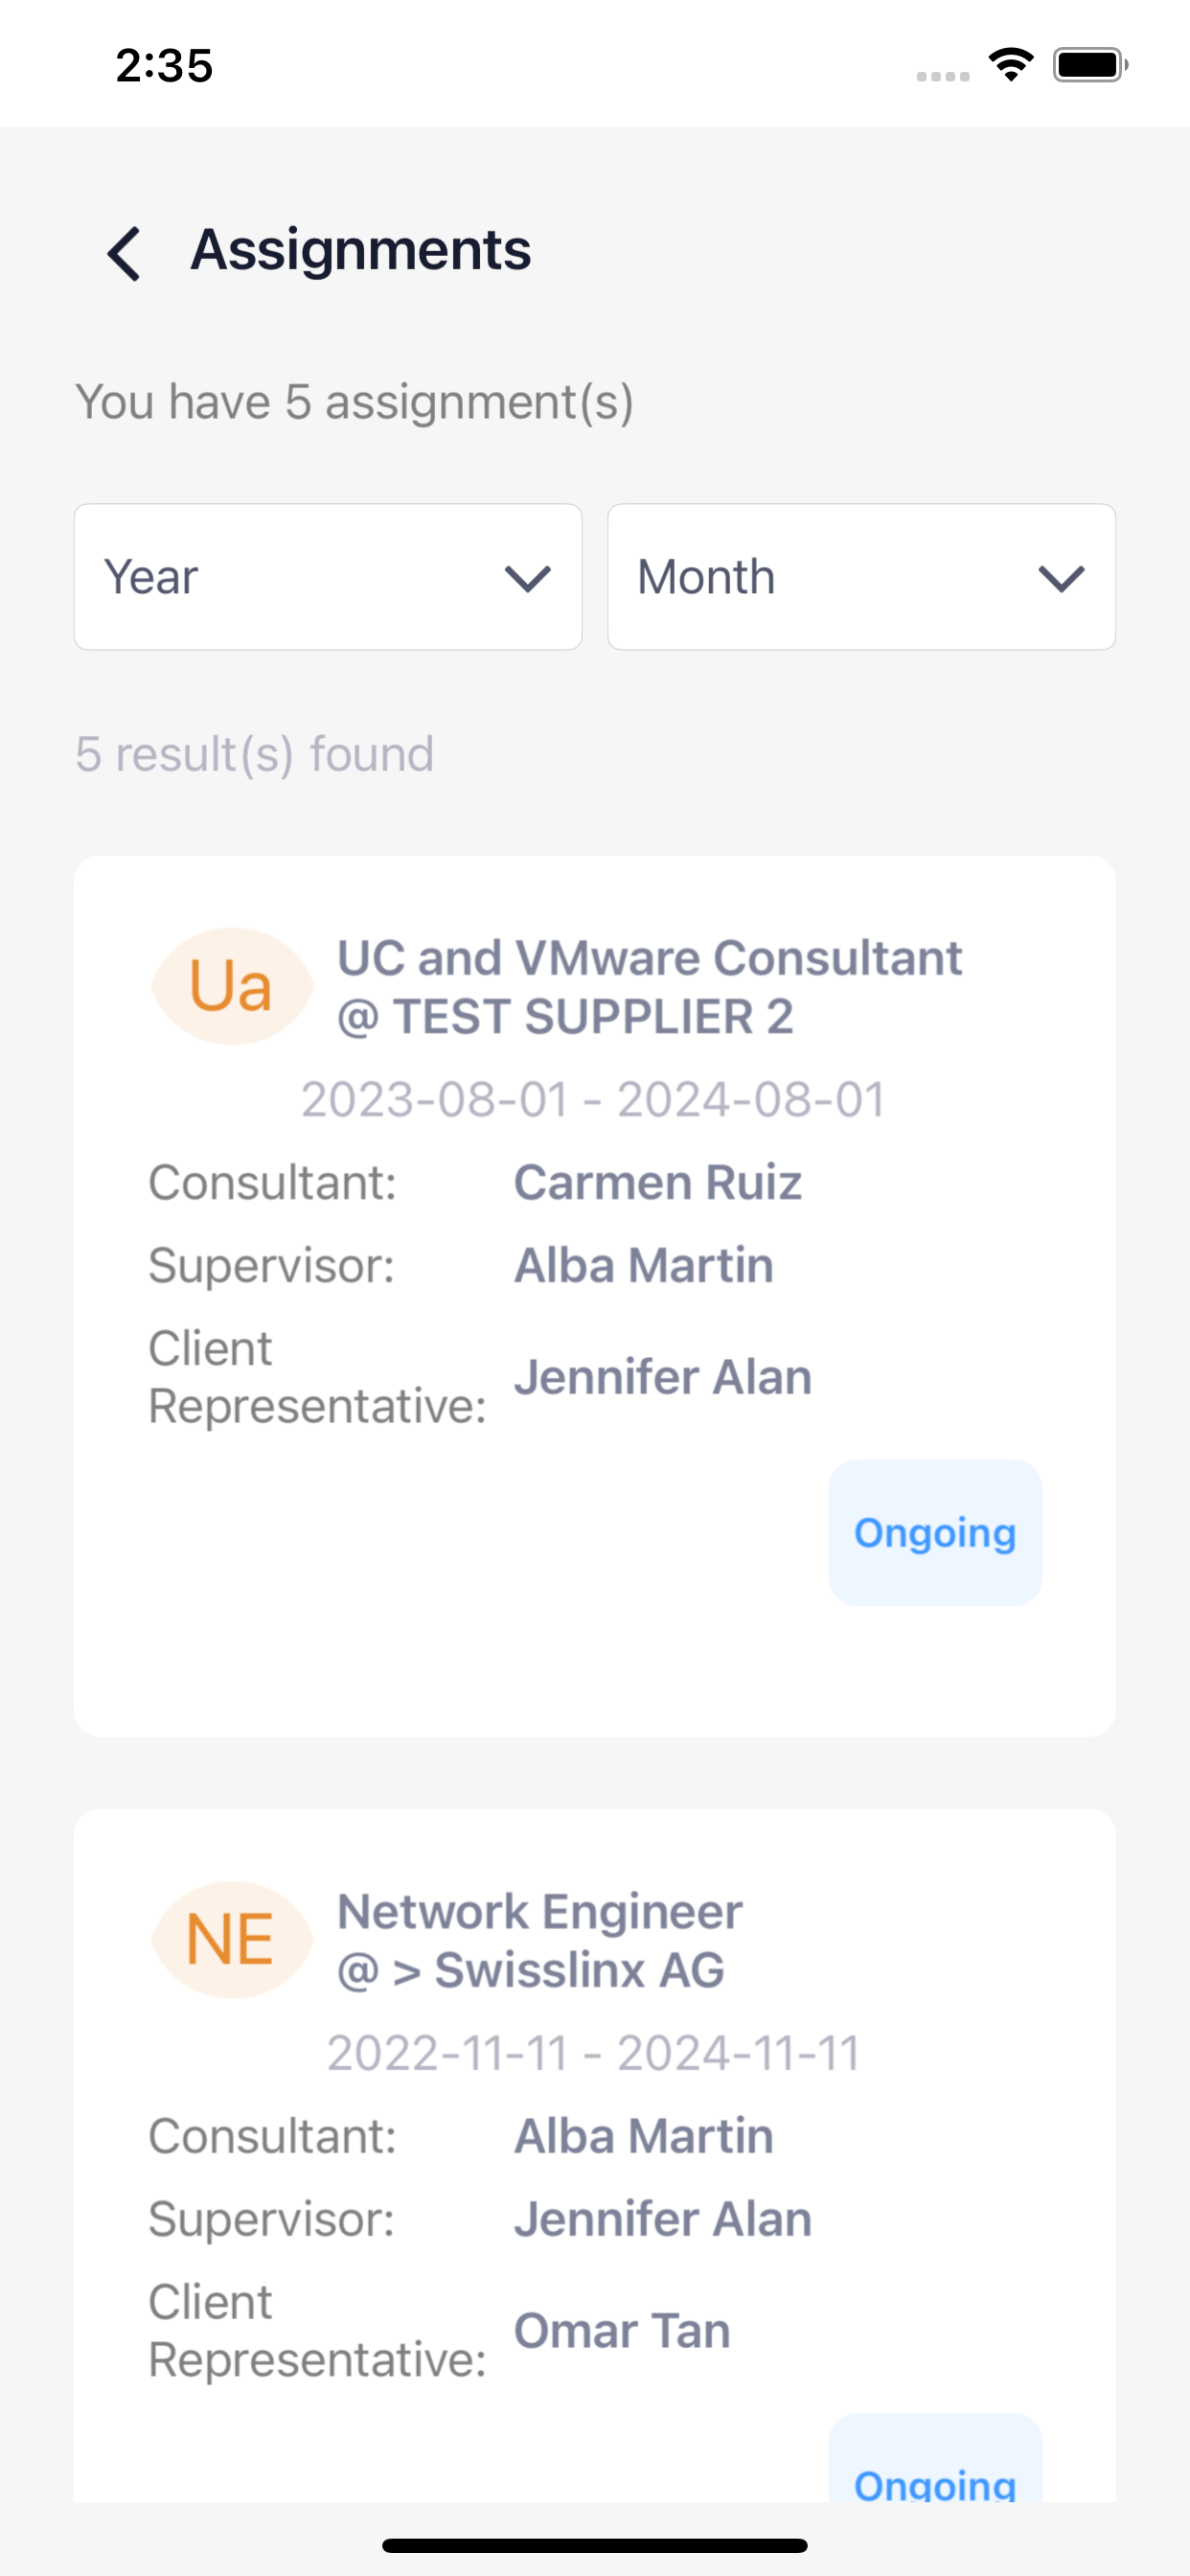The width and height of the screenshot is (1190, 2576).
Task: Tap the battery status icon
Action: 1090,65
